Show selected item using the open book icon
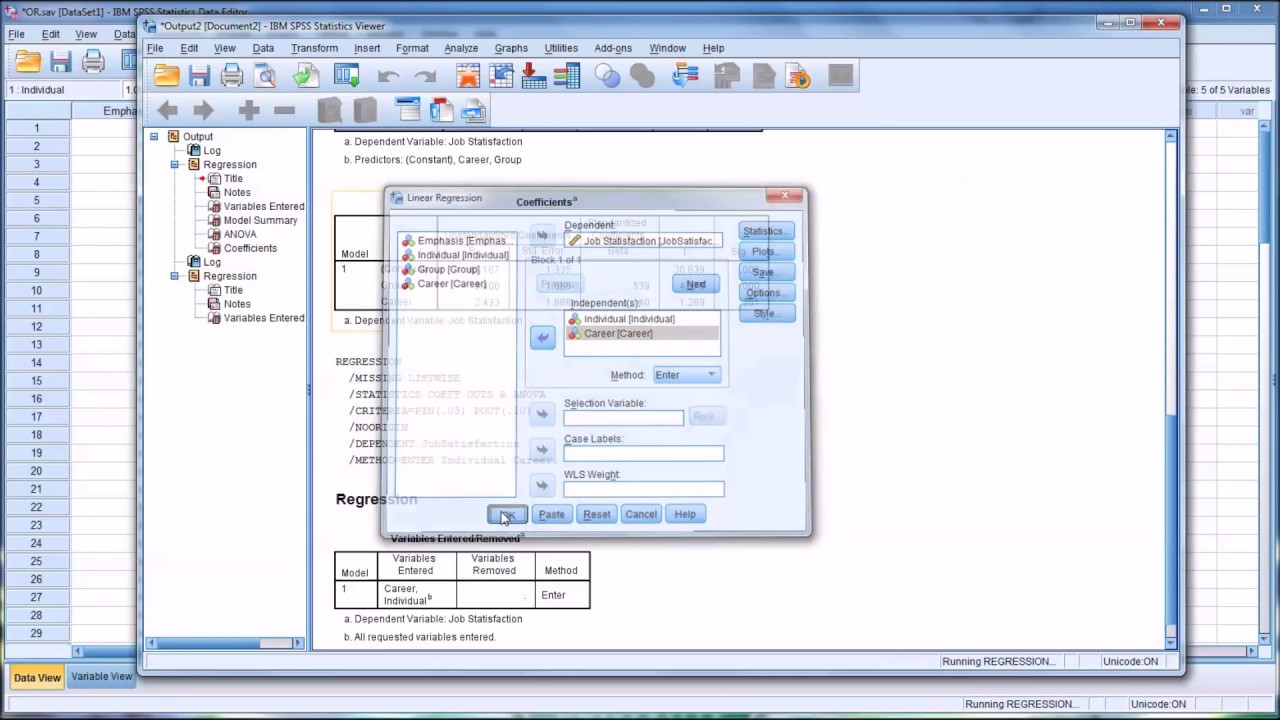 coord(329,111)
